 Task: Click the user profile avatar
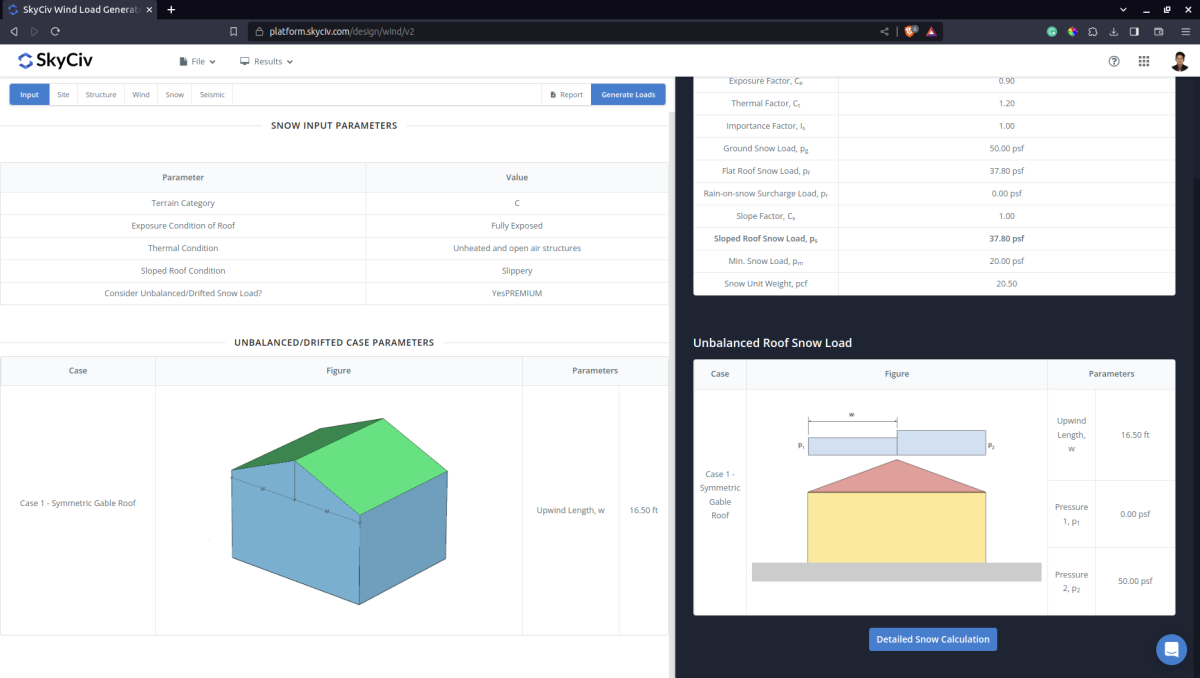coord(1180,61)
